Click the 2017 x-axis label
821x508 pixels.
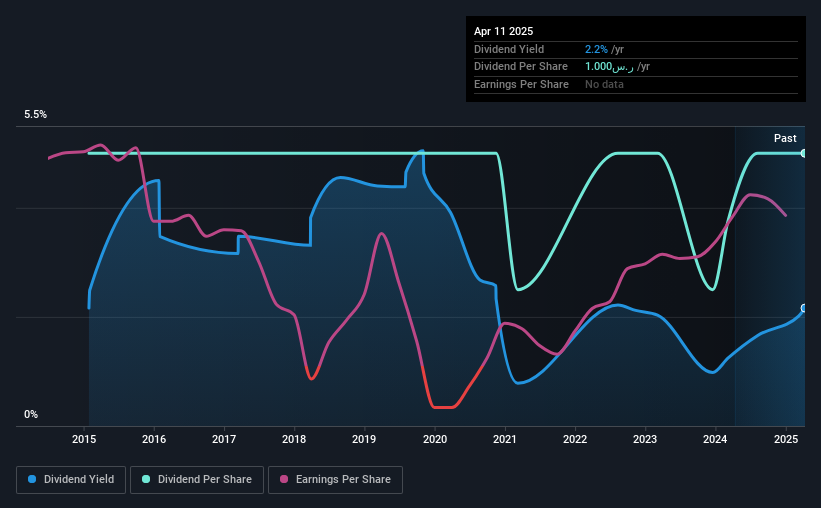pyautogui.click(x=224, y=439)
